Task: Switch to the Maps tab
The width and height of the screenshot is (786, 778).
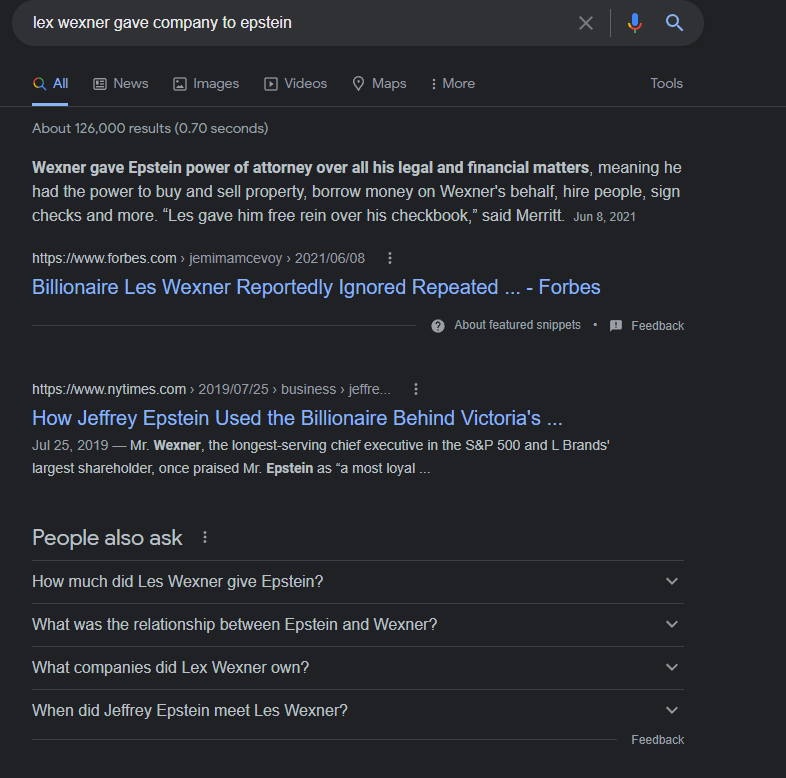Action: click(379, 84)
